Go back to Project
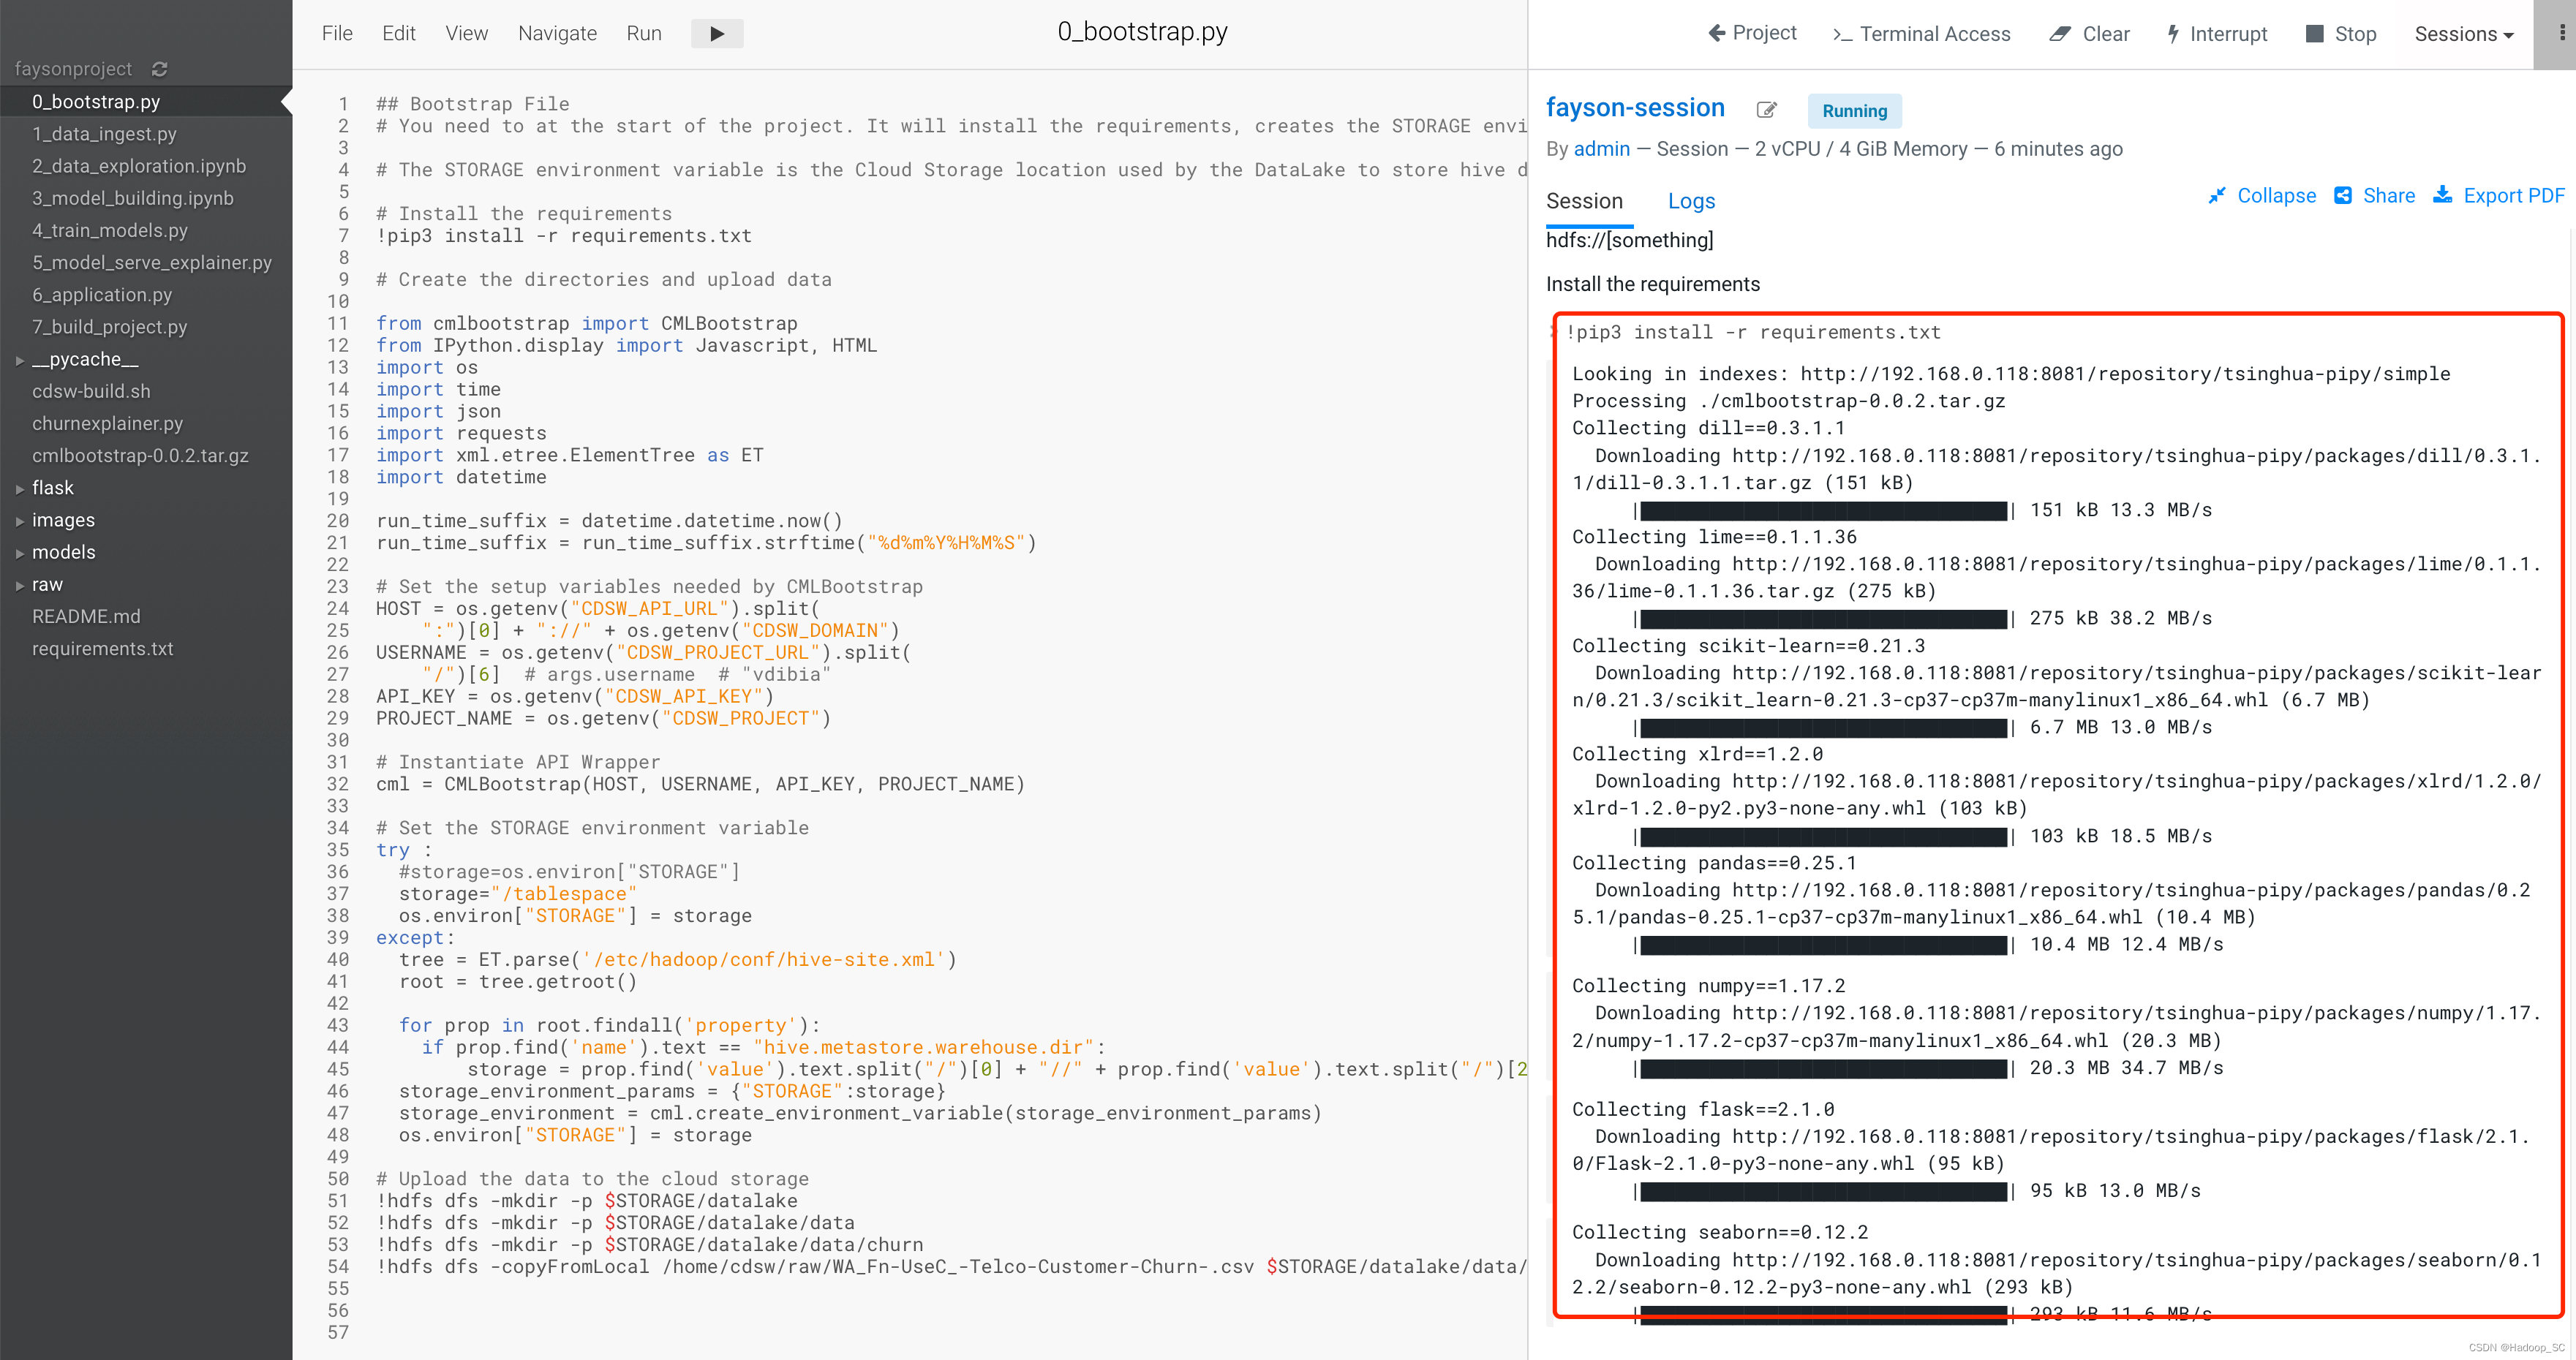This screenshot has height=1360, width=2576. coord(1752,33)
